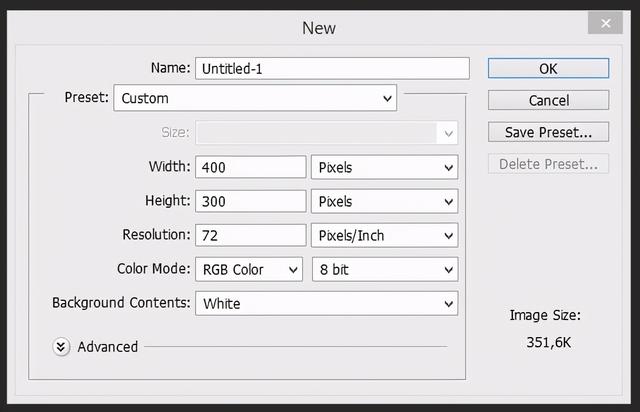
Task: Open the Pixels/Inch resolution units dropdown
Action: pos(384,235)
